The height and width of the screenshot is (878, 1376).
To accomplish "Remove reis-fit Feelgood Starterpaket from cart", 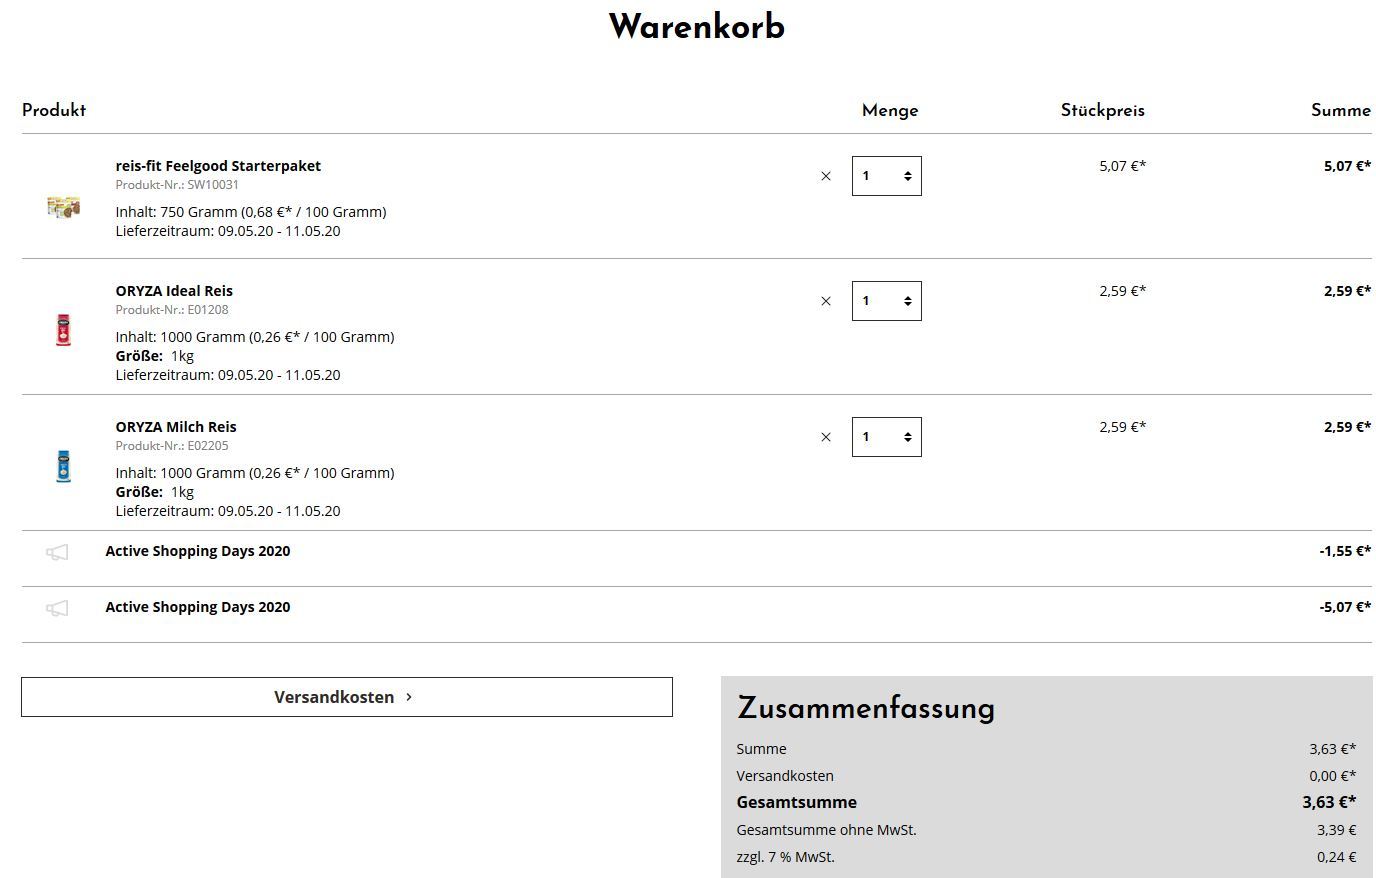I will click(x=825, y=176).
